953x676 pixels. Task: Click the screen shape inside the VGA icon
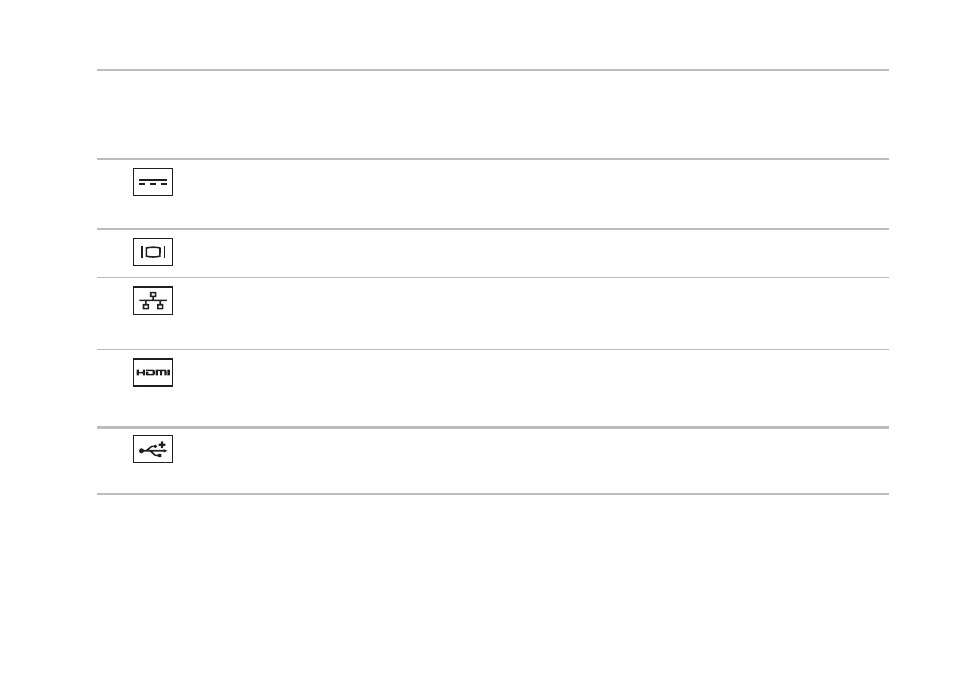[x=153, y=252]
